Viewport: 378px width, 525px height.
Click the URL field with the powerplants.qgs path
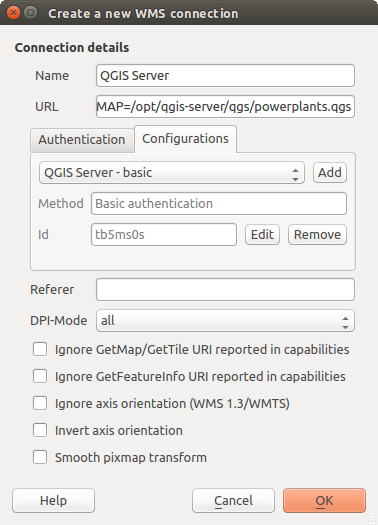click(225, 106)
